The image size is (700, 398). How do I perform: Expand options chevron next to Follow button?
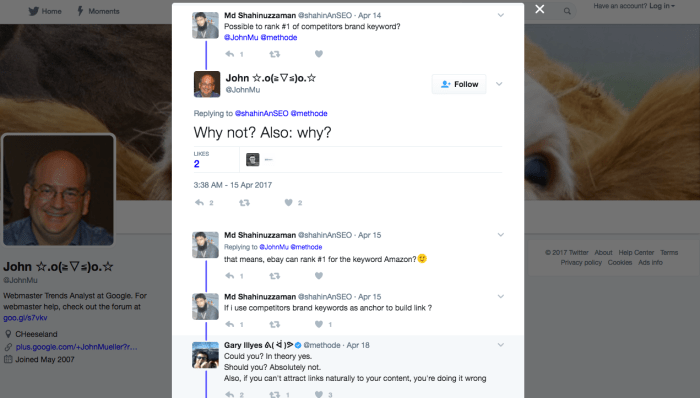point(500,84)
